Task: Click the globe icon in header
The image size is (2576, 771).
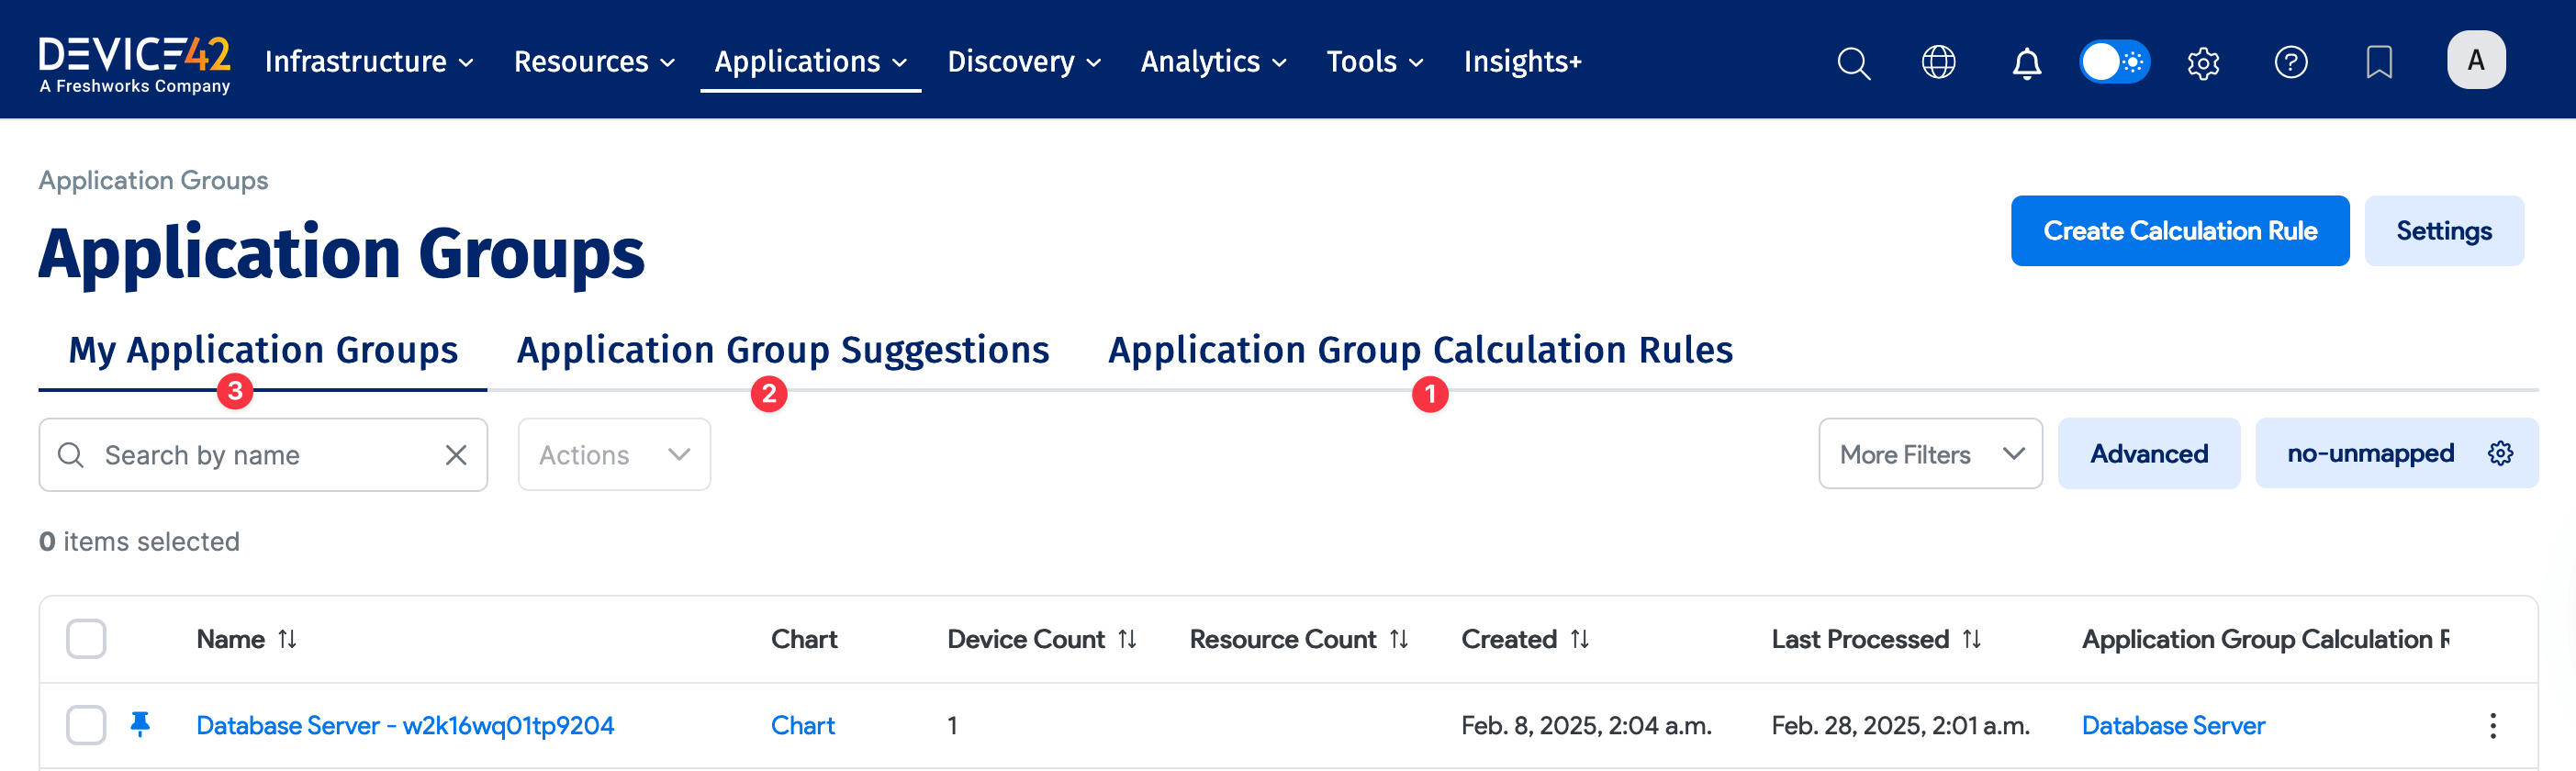Action: [x=1938, y=62]
